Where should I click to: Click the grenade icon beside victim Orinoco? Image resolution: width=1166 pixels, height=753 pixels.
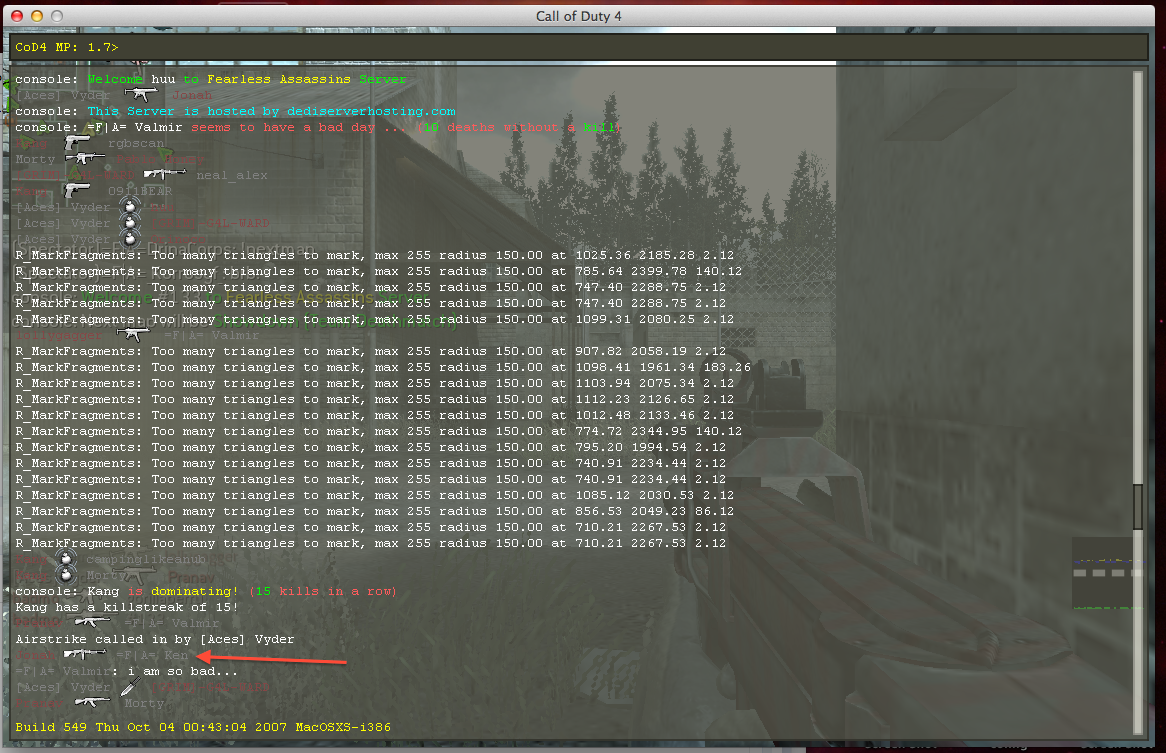(x=130, y=239)
